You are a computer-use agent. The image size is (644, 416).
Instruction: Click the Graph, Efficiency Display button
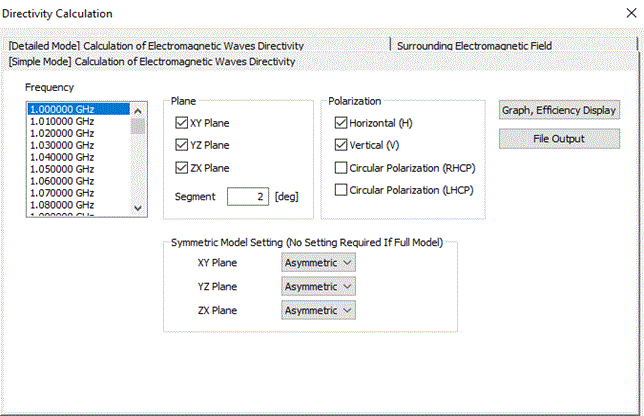[x=560, y=110]
